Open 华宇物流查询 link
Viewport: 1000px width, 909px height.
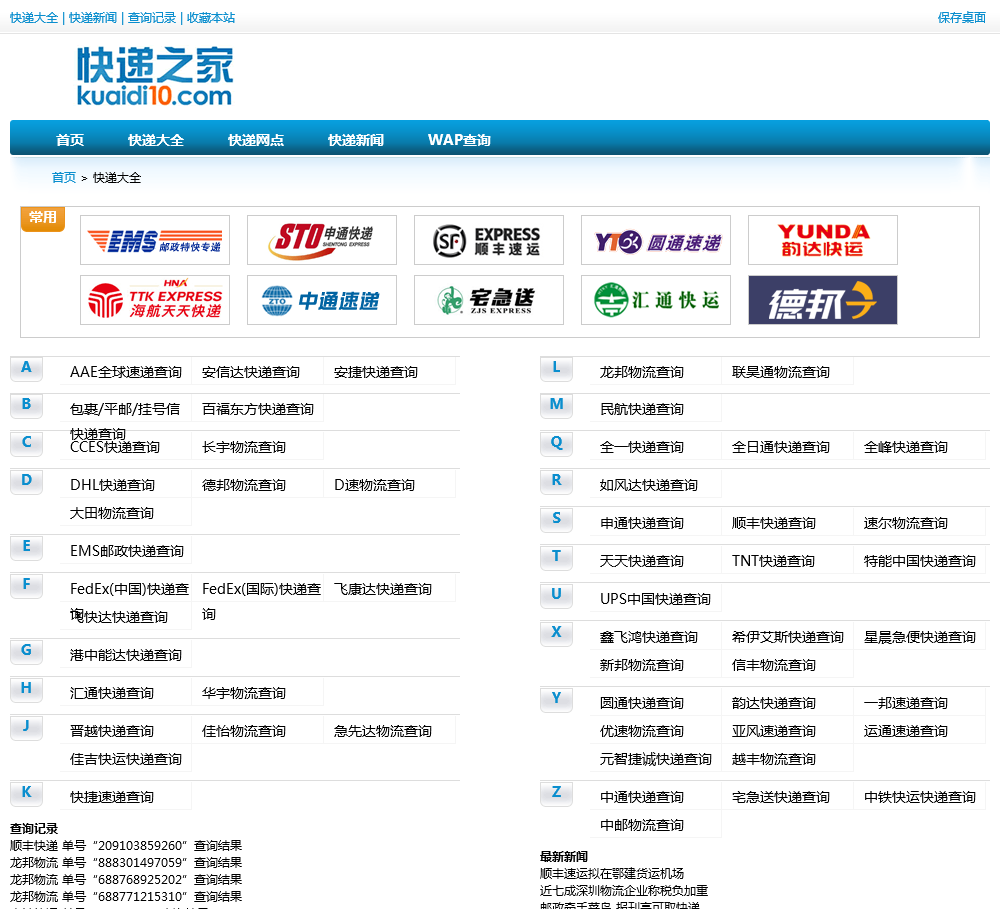244,693
